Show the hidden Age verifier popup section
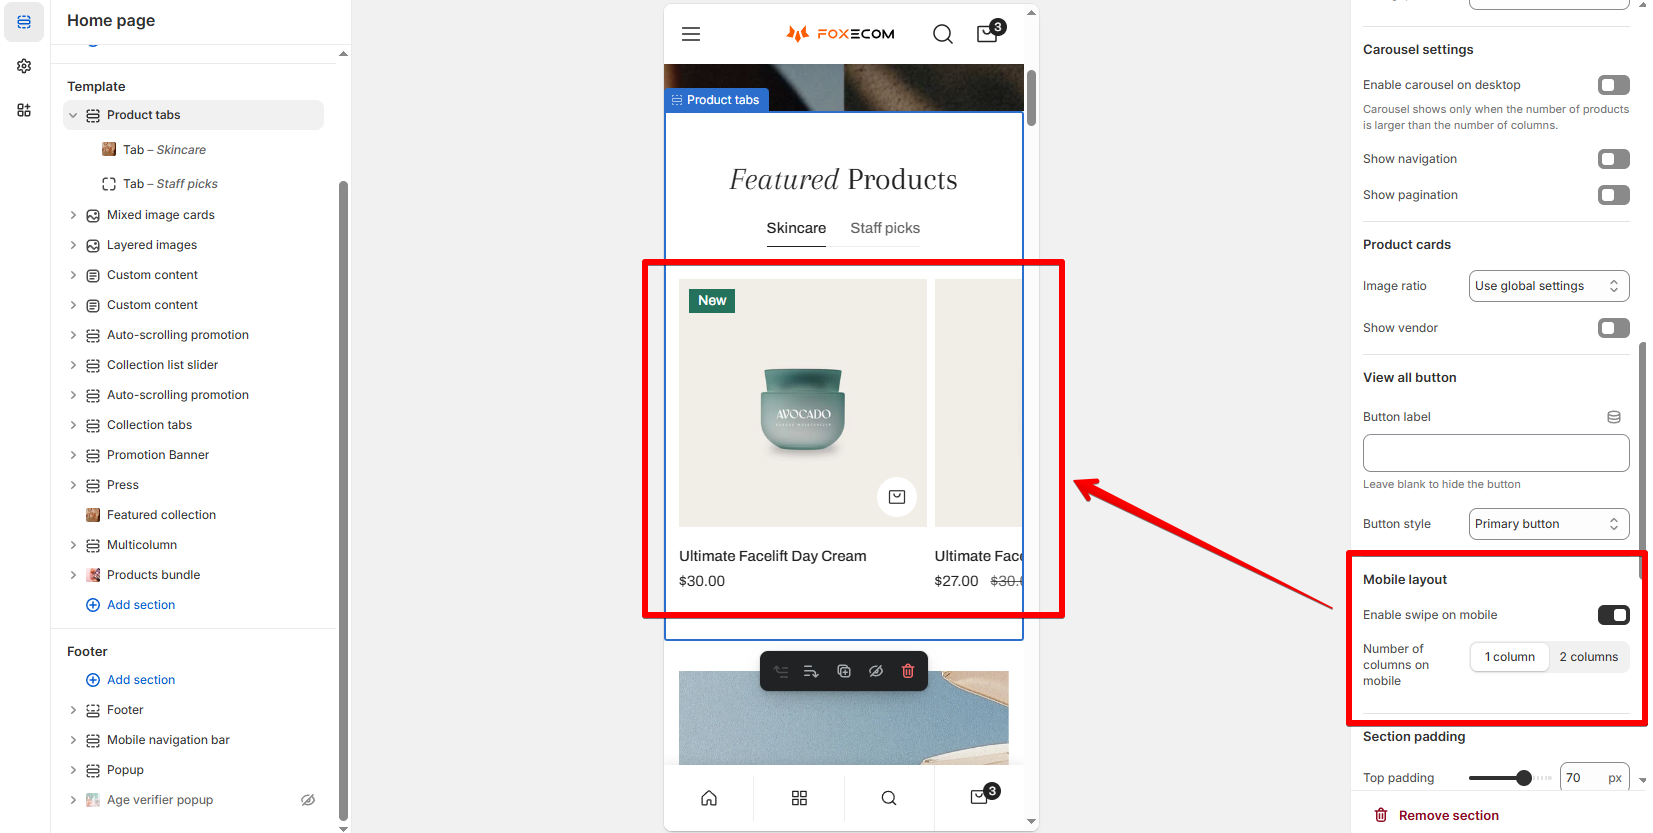This screenshot has width=1653, height=833. pos(308,800)
